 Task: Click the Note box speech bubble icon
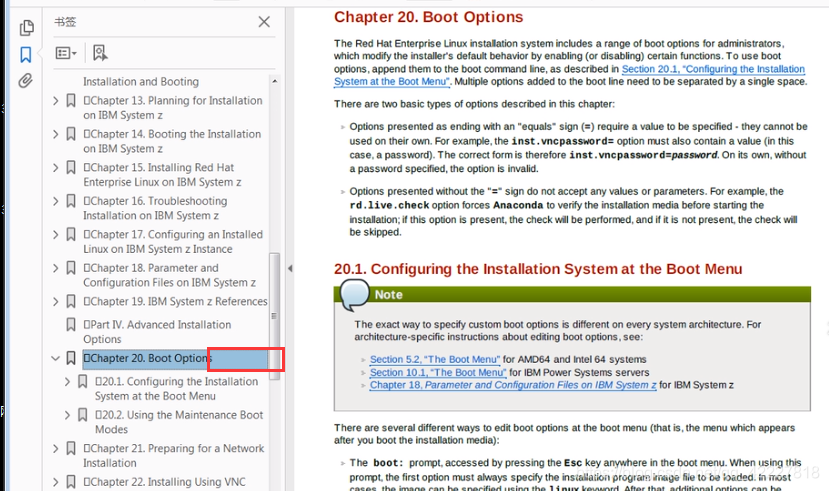click(355, 294)
